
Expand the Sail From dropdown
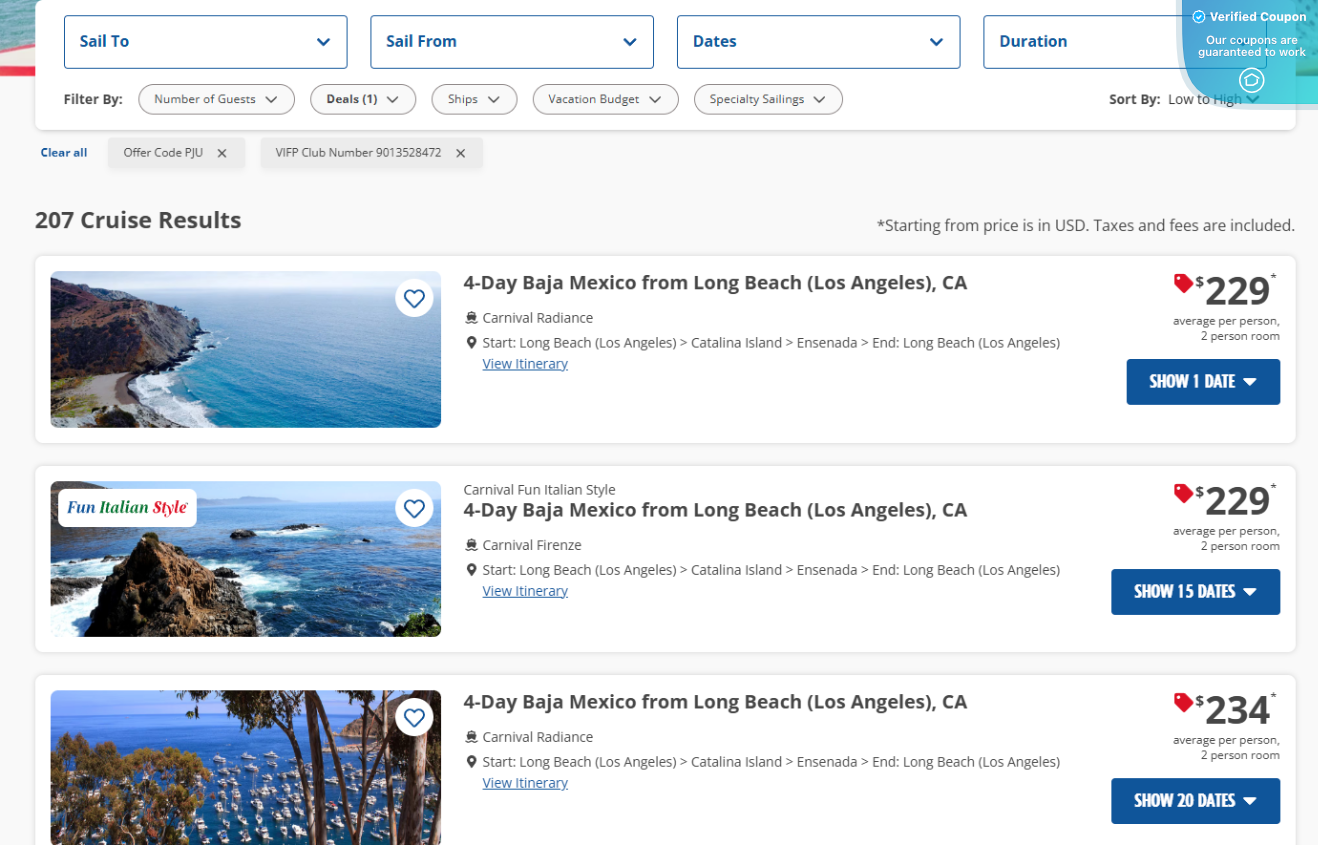(x=511, y=42)
